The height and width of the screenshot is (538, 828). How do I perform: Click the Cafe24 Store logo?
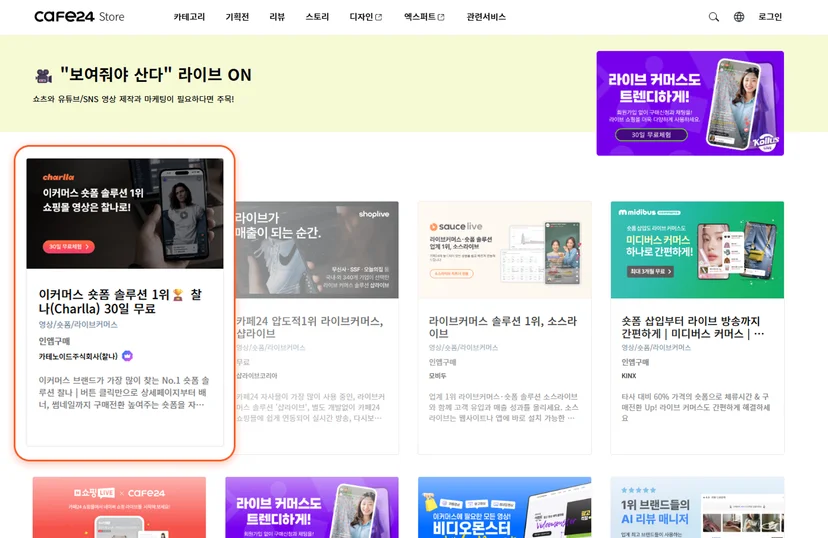(79, 17)
